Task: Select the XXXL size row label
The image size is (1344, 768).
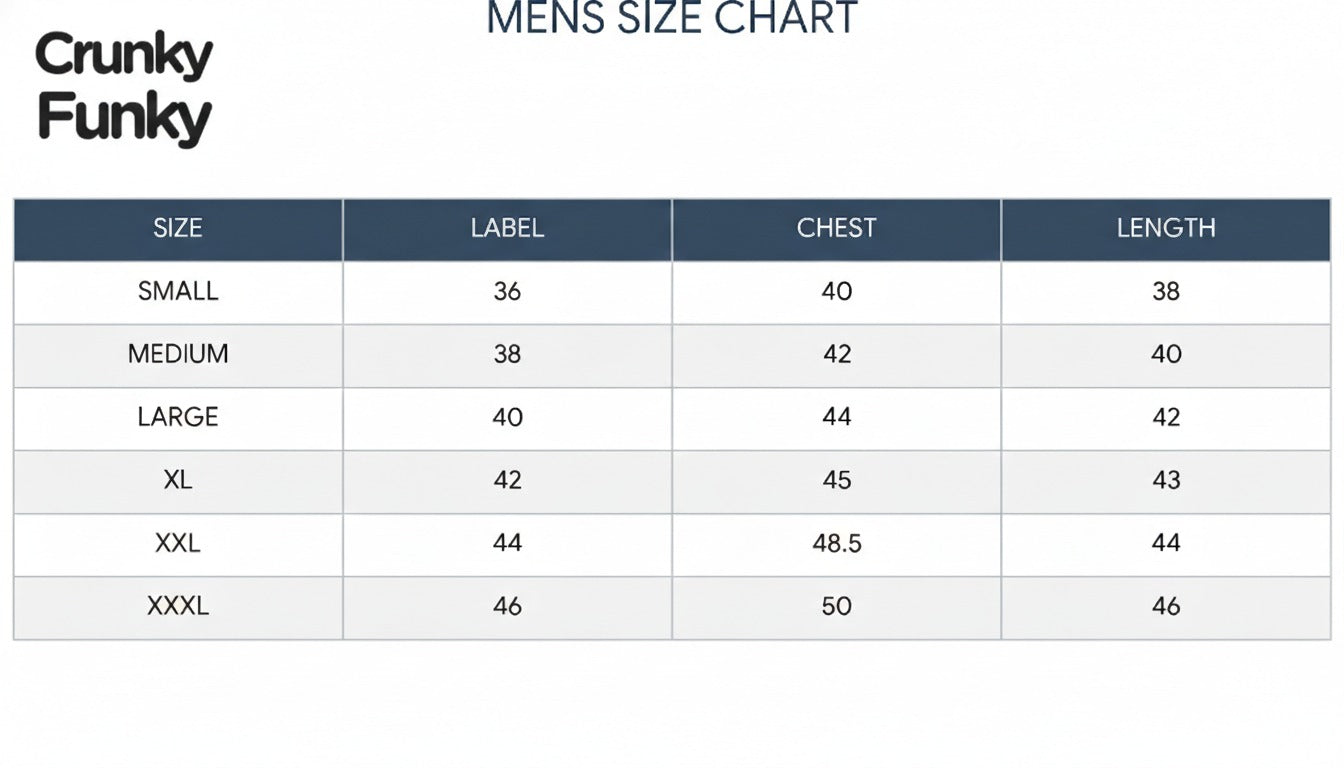Action: click(x=178, y=607)
